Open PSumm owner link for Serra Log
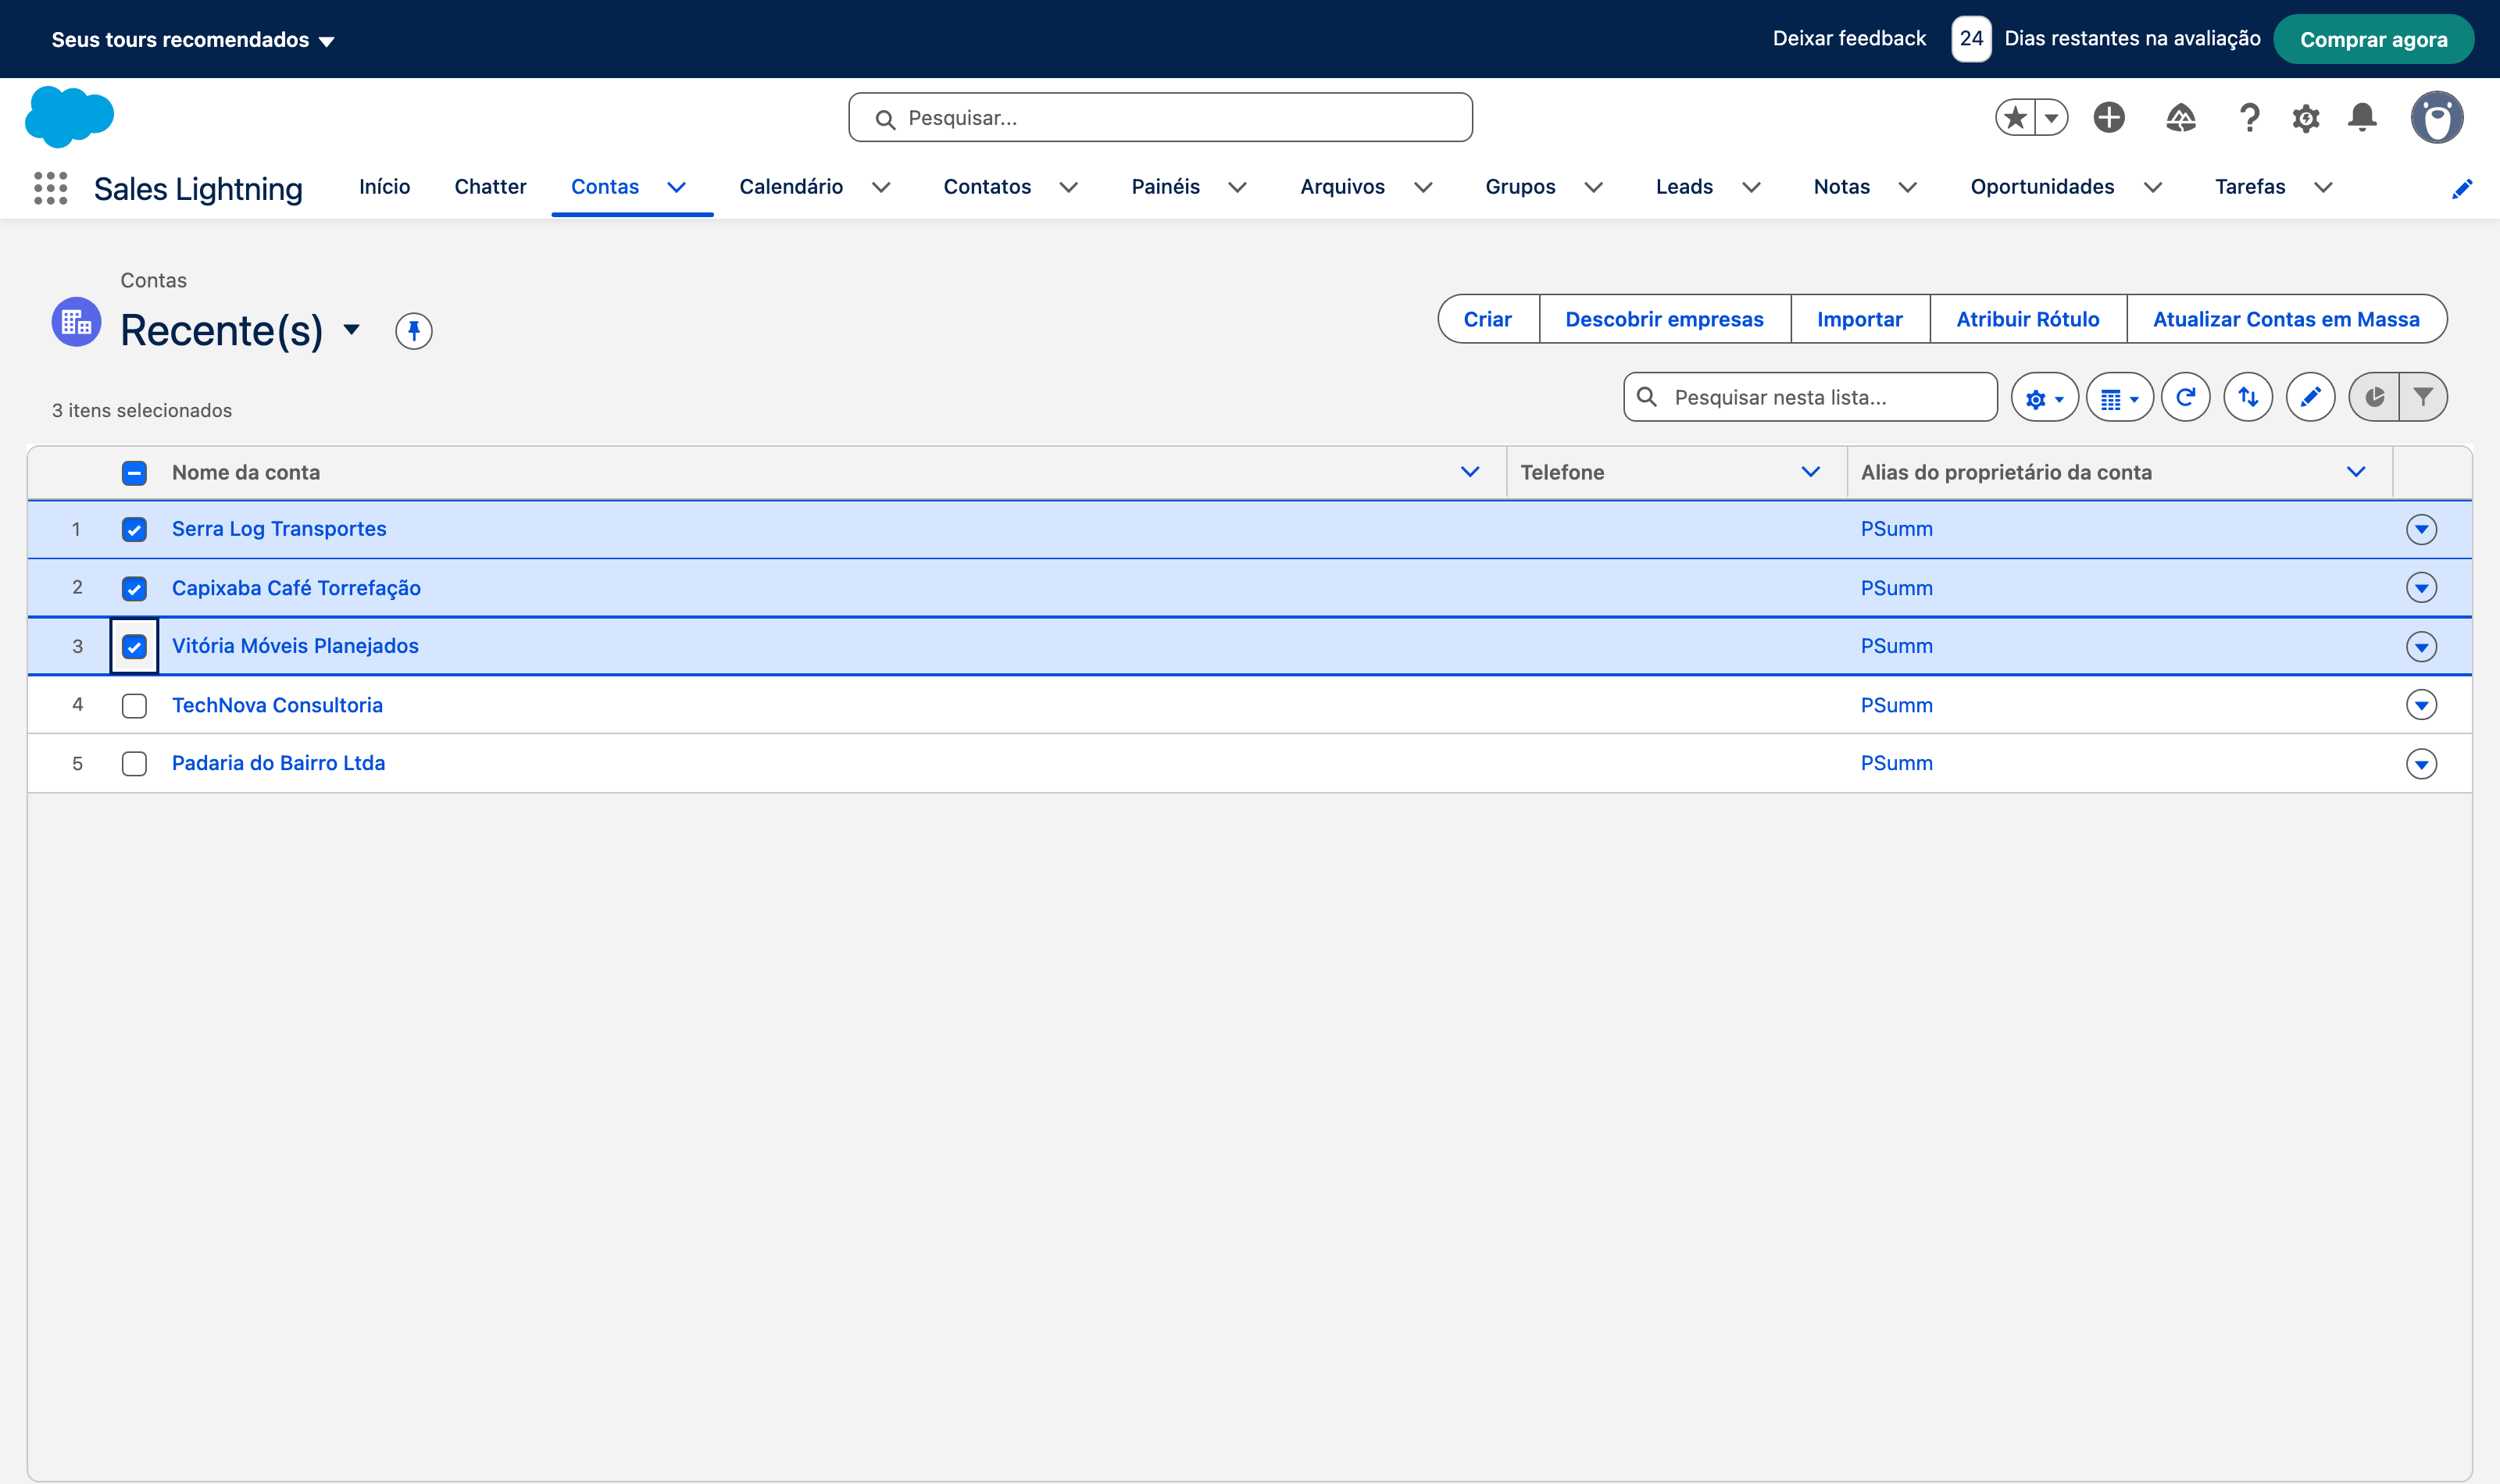The width and height of the screenshot is (2500, 1484). [1896, 529]
